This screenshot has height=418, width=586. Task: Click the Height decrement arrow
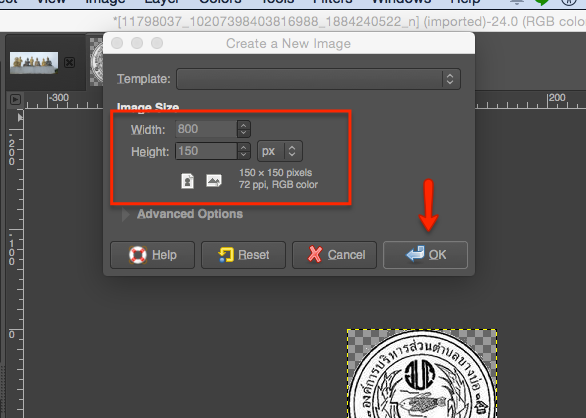pyautogui.click(x=244, y=155)
